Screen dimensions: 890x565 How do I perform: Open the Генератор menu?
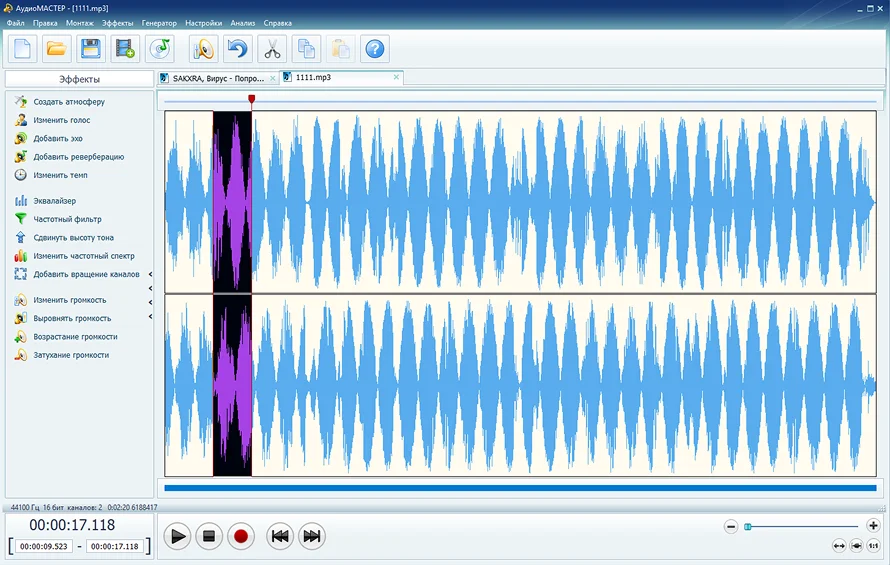tap(159, 22)
